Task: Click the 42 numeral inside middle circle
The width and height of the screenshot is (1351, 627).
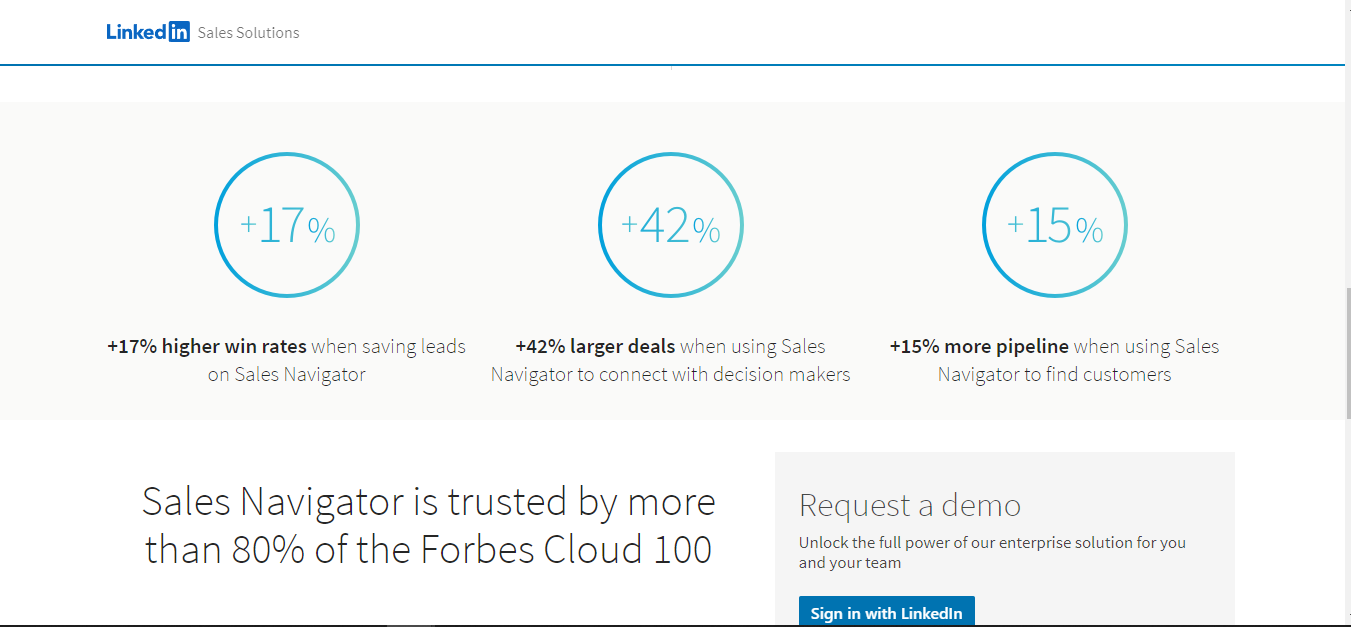Action: tap(665, 226)
